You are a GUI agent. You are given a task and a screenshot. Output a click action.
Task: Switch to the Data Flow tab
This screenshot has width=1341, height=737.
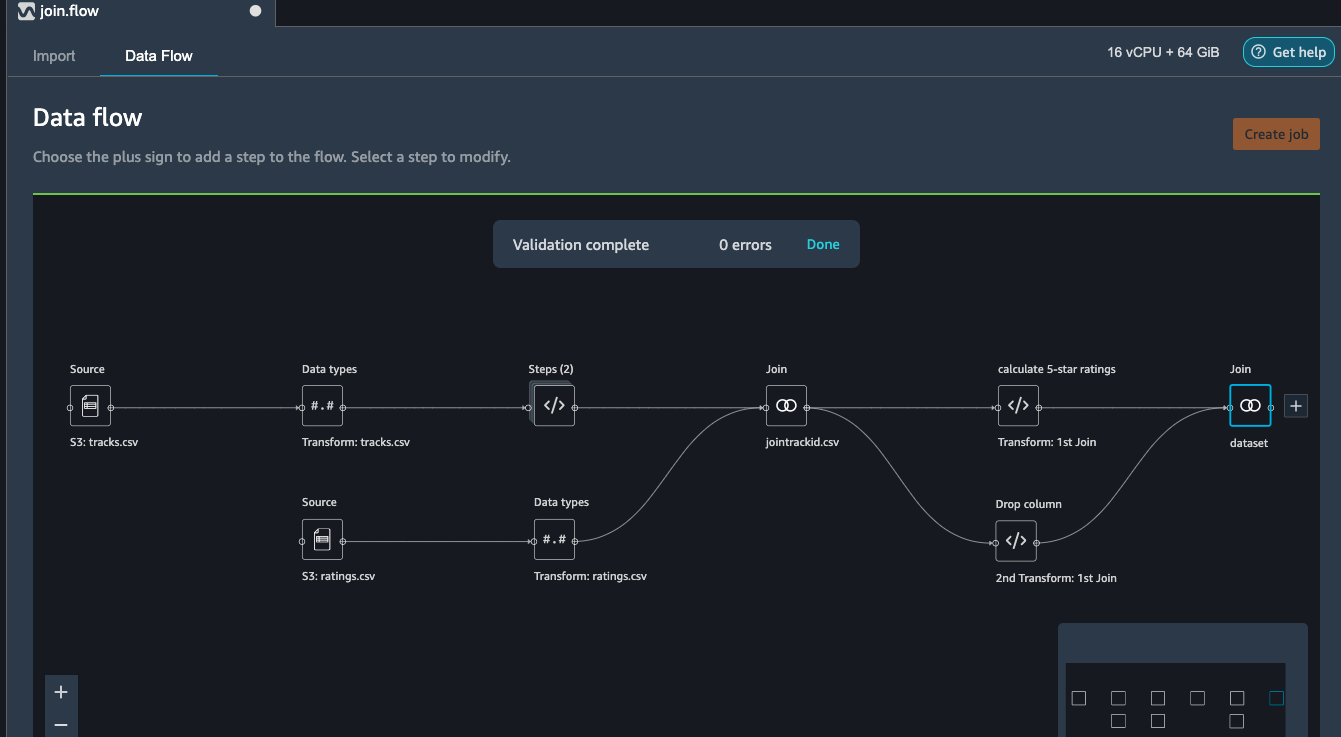[159, 56]
